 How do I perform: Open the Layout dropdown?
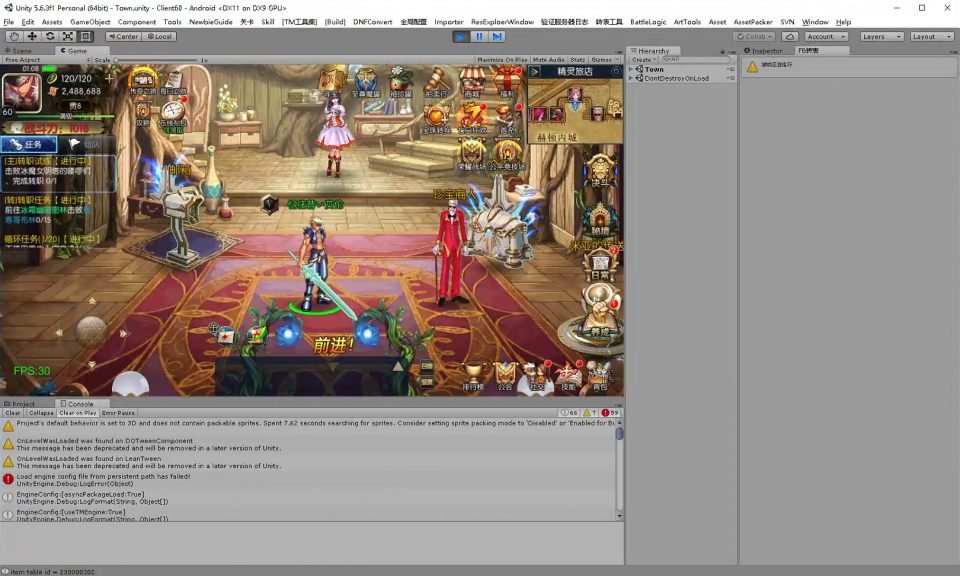(x=932, y=36)
